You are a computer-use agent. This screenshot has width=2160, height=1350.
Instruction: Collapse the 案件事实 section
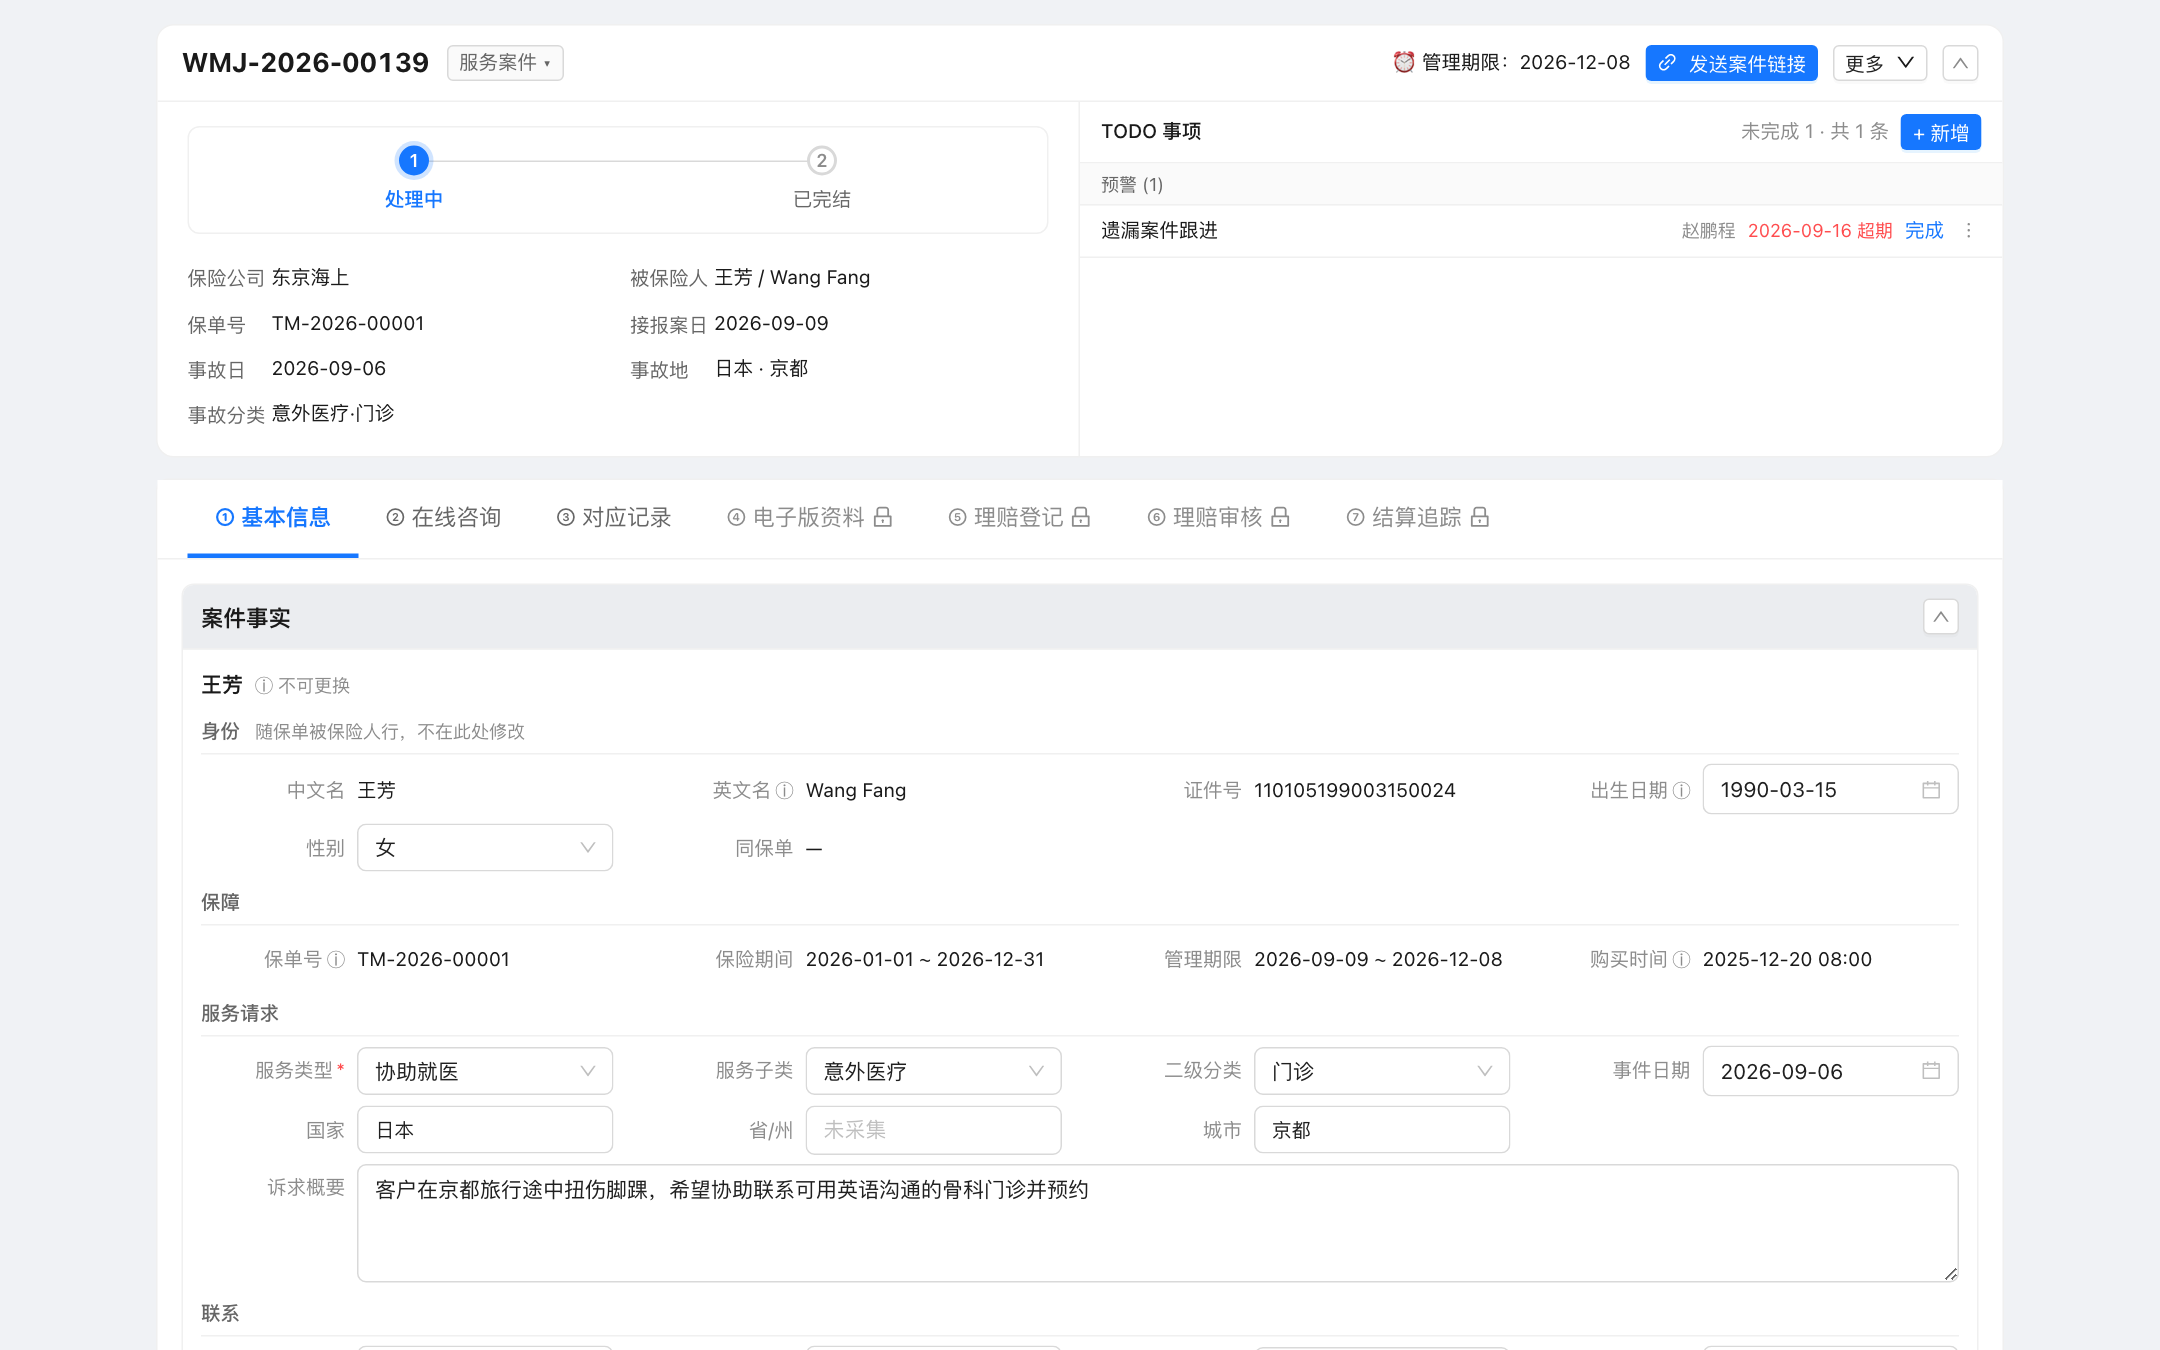[1940, 617]
